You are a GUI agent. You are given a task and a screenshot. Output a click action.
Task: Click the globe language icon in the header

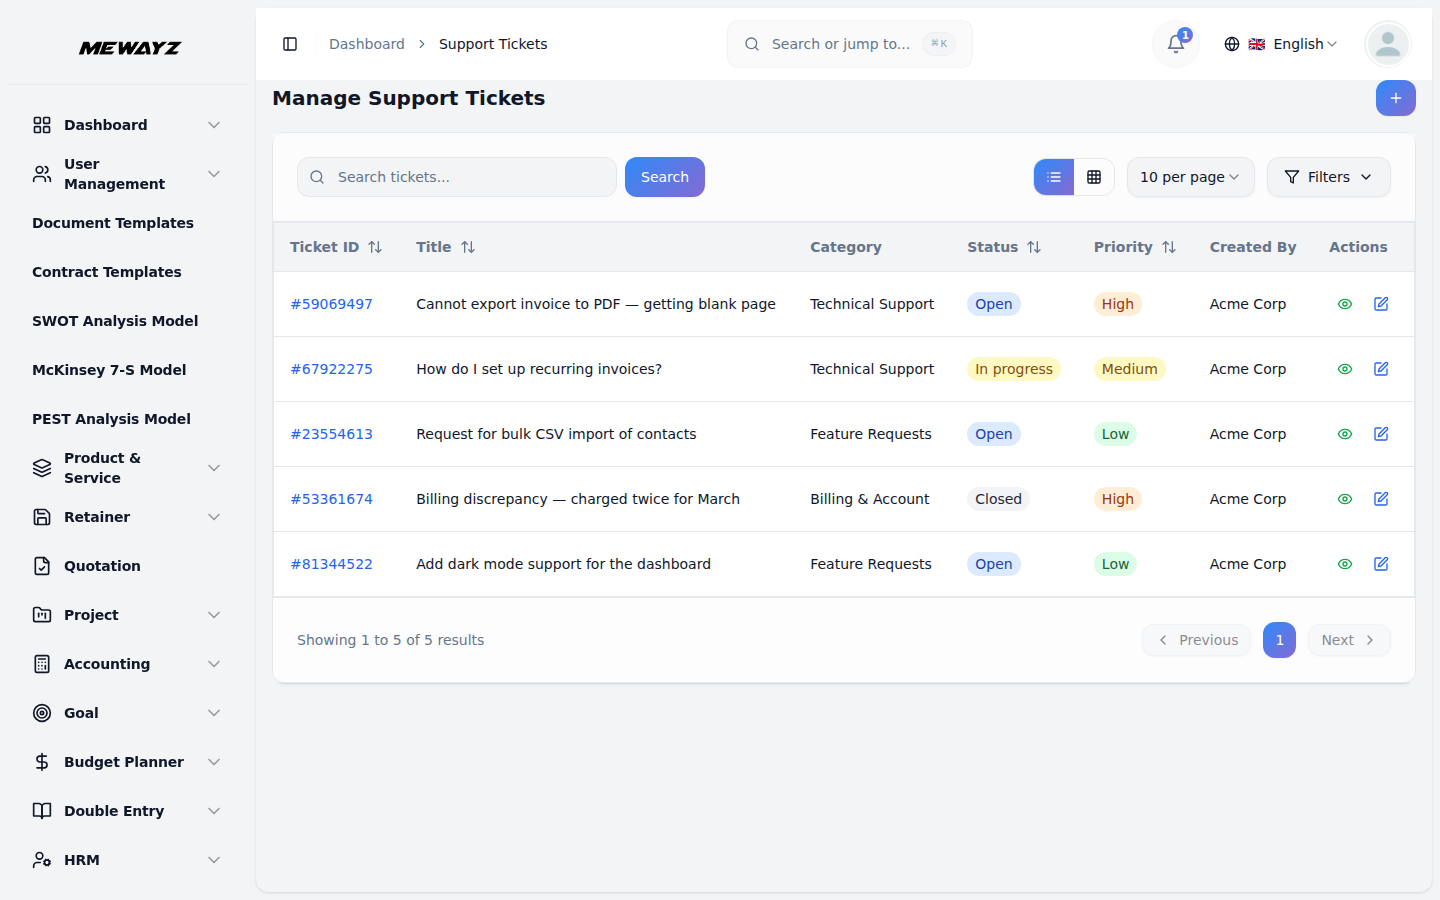[x=1231, y=44]
